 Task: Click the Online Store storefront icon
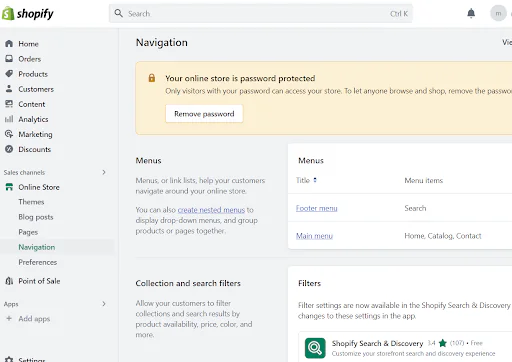coord(9,187)
